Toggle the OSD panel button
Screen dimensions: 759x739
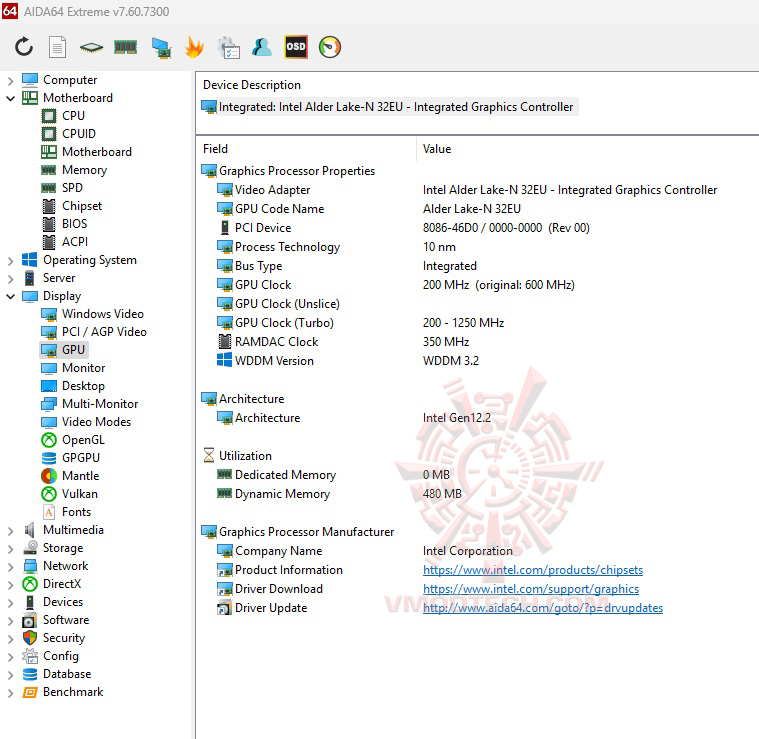[296, 47]
